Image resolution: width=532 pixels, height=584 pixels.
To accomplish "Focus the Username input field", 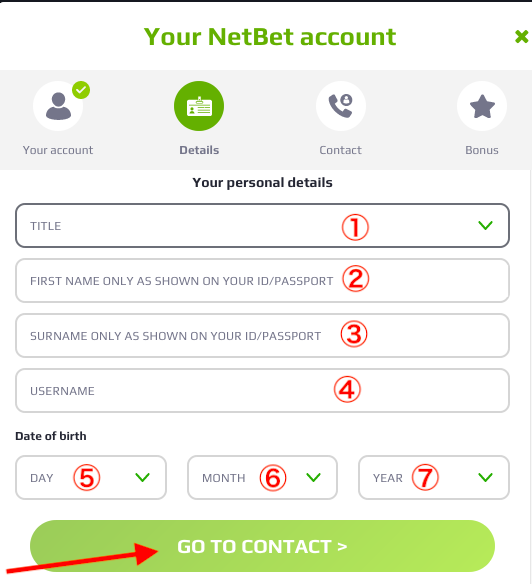I will coord(262,391).
